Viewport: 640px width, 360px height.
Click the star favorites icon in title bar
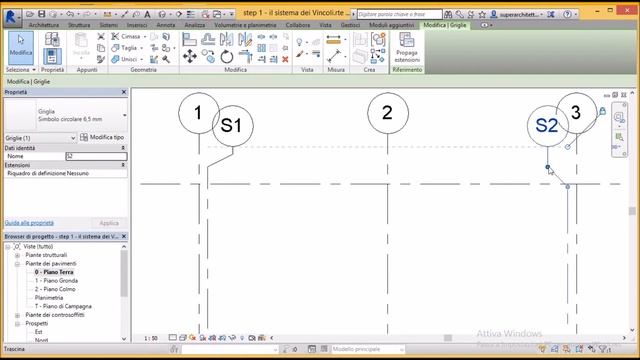coord(482,14)
